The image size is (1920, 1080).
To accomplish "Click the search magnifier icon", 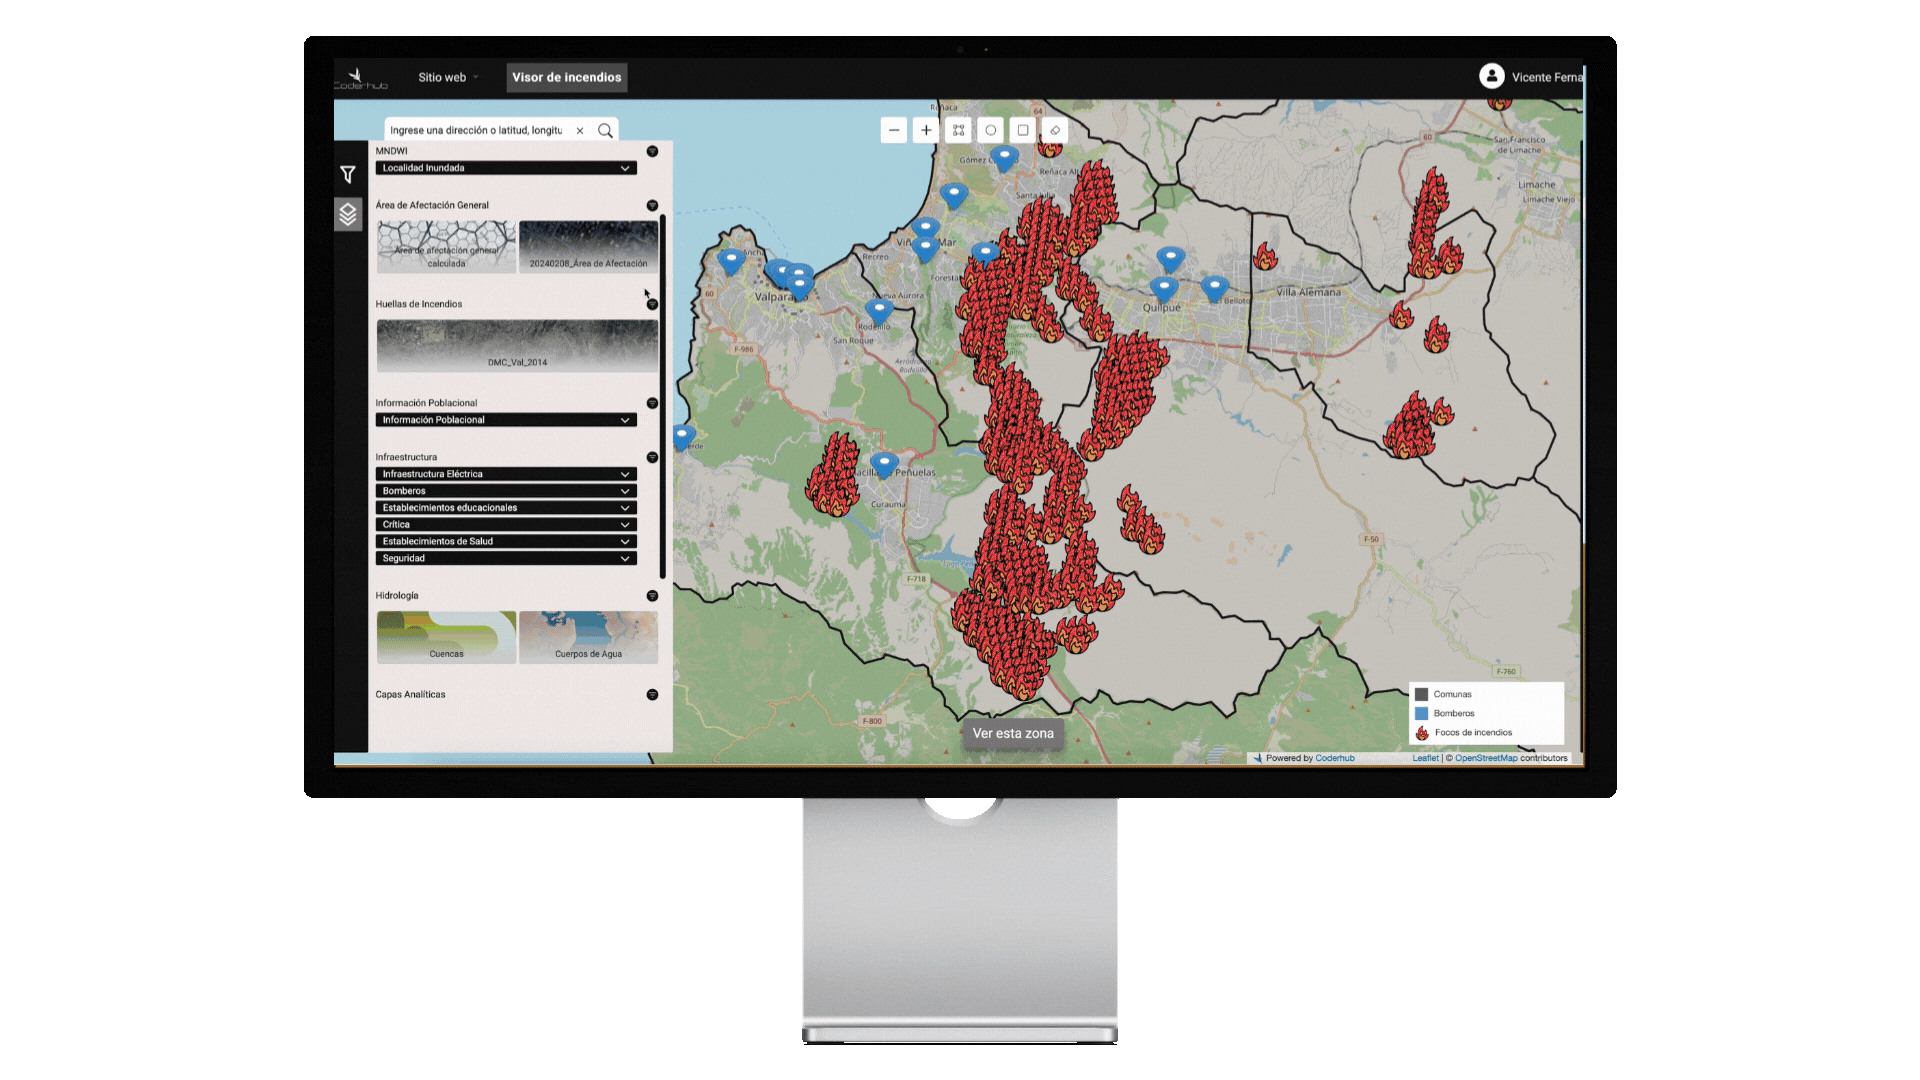I will click(605, 131).
